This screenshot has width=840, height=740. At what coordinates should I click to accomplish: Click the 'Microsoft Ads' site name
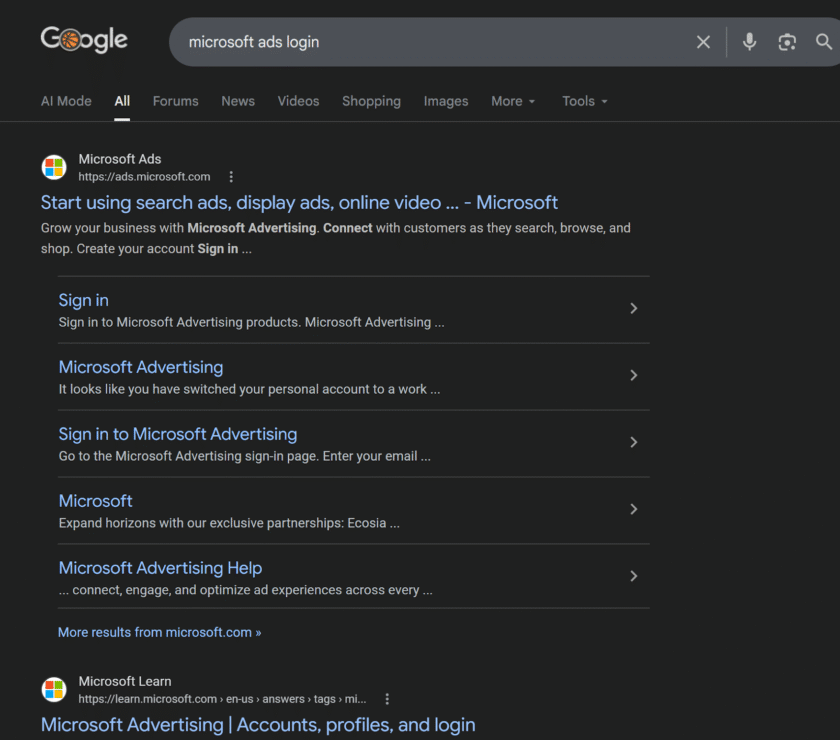[x=119, y=159]
